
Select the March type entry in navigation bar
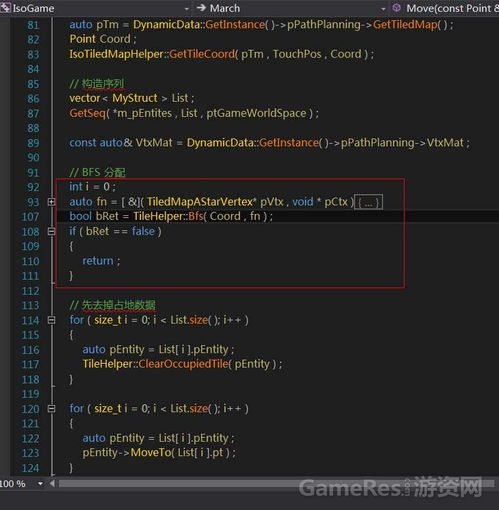pos(225,8)
